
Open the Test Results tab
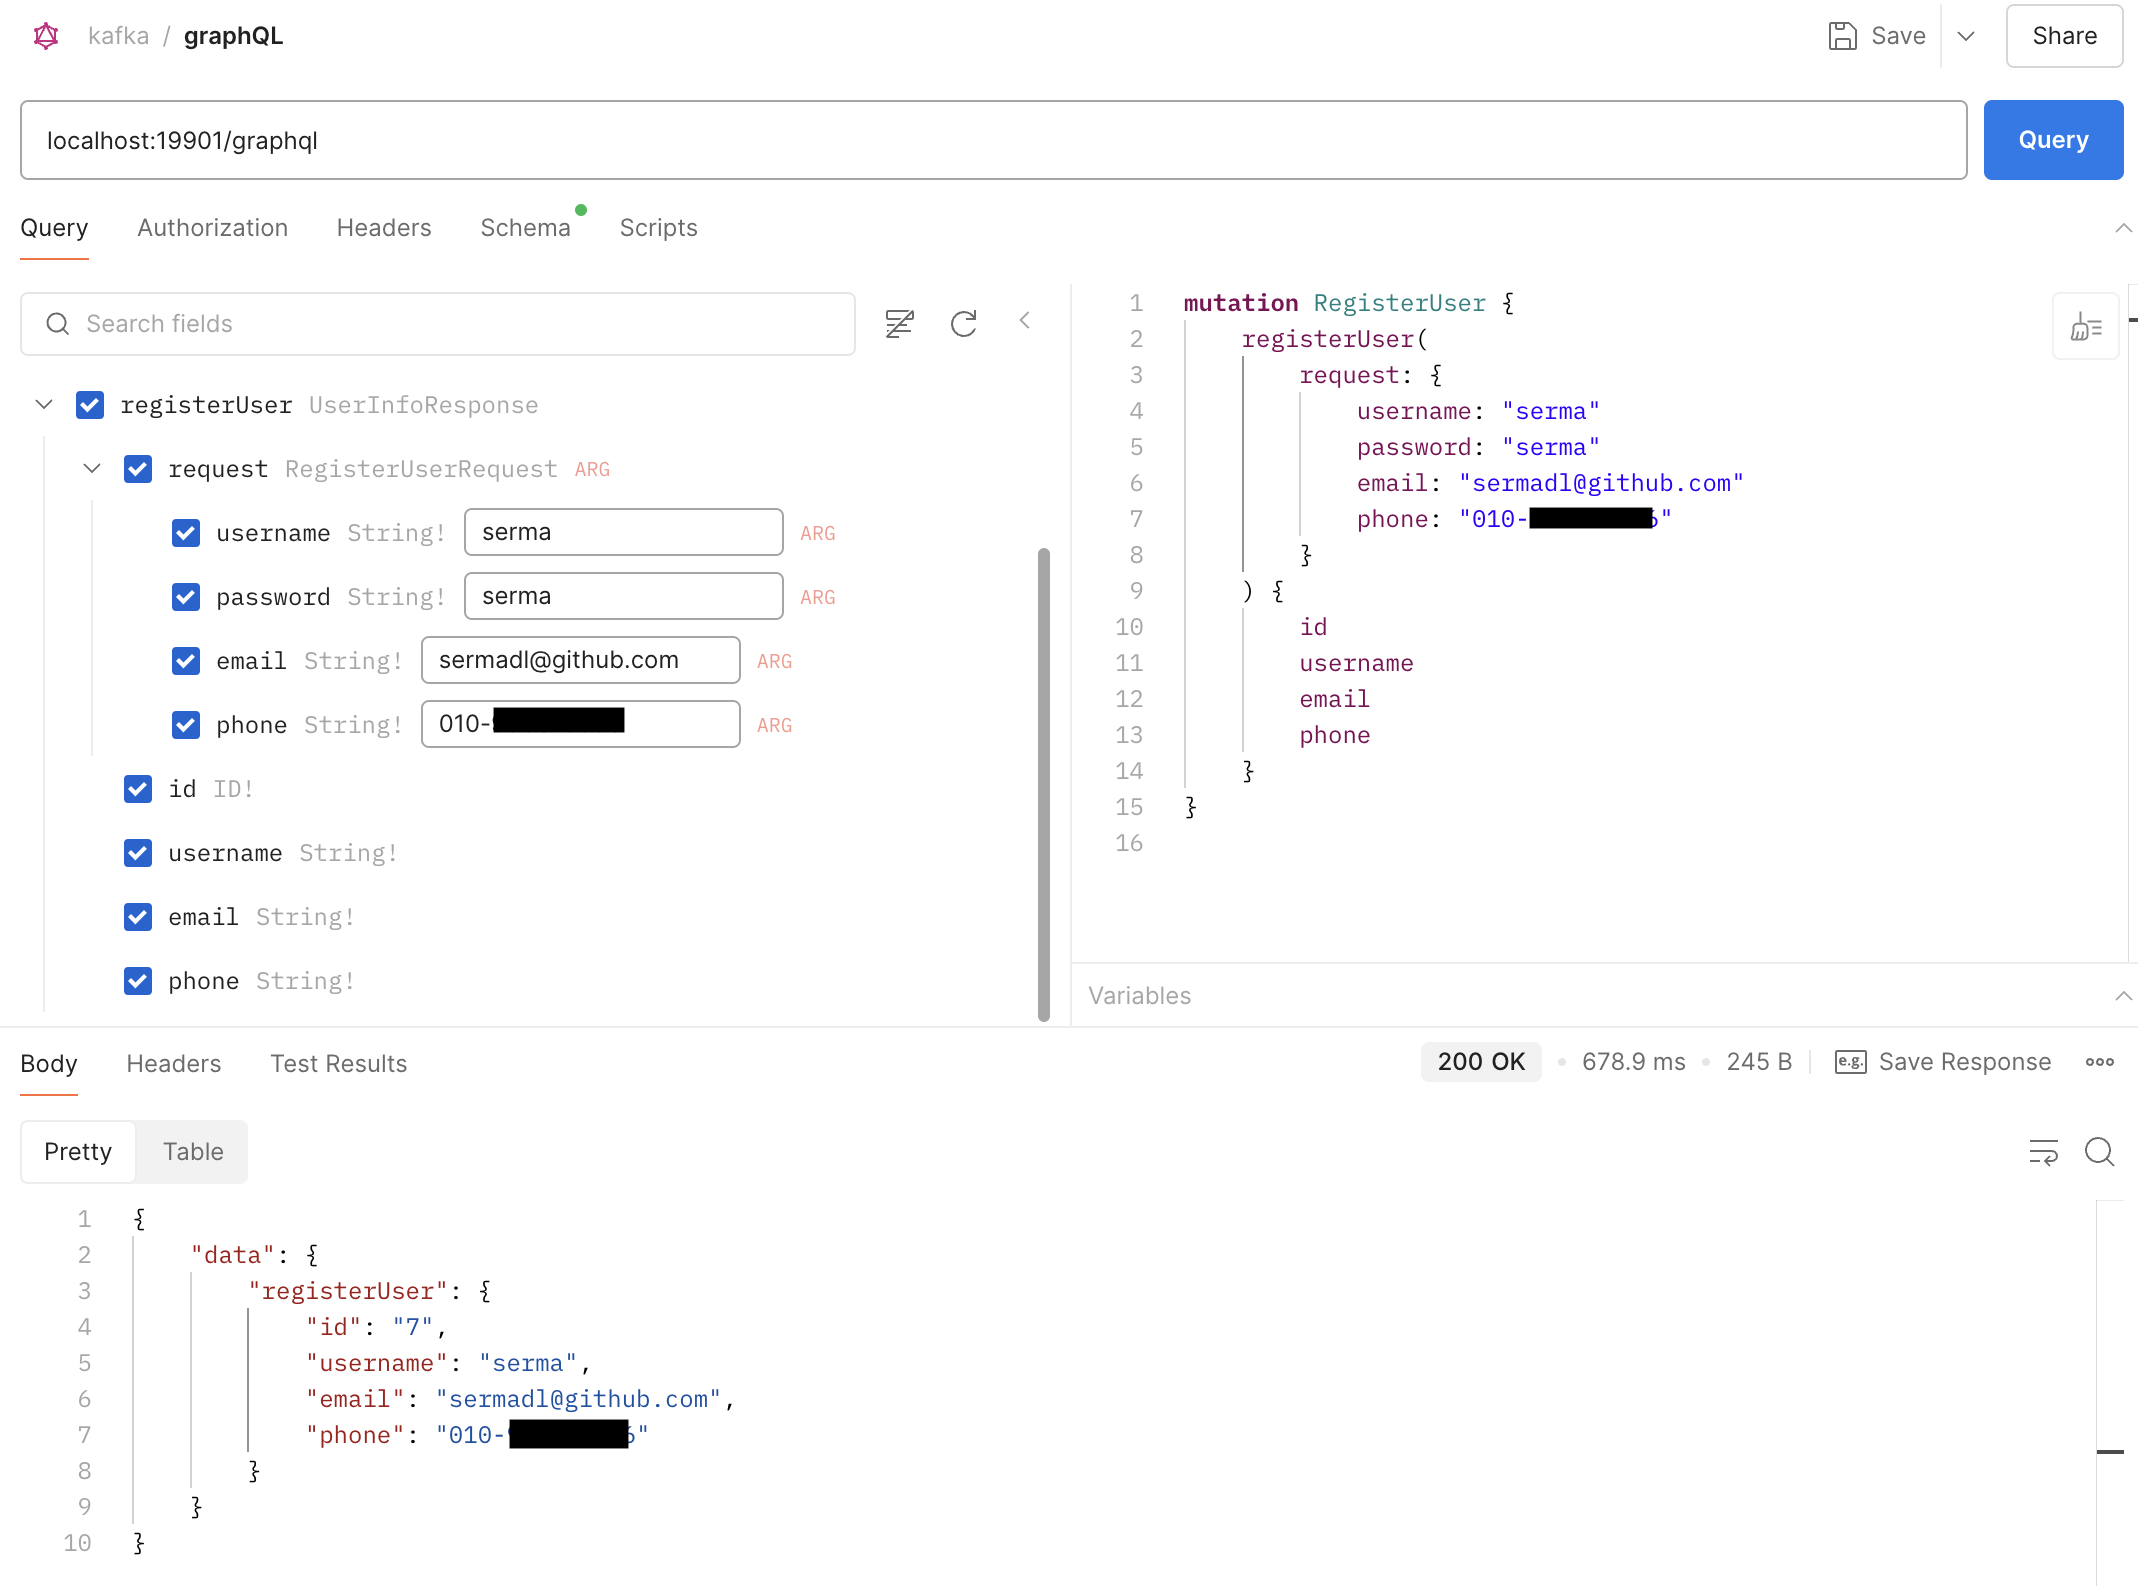tap(338, 1064)
